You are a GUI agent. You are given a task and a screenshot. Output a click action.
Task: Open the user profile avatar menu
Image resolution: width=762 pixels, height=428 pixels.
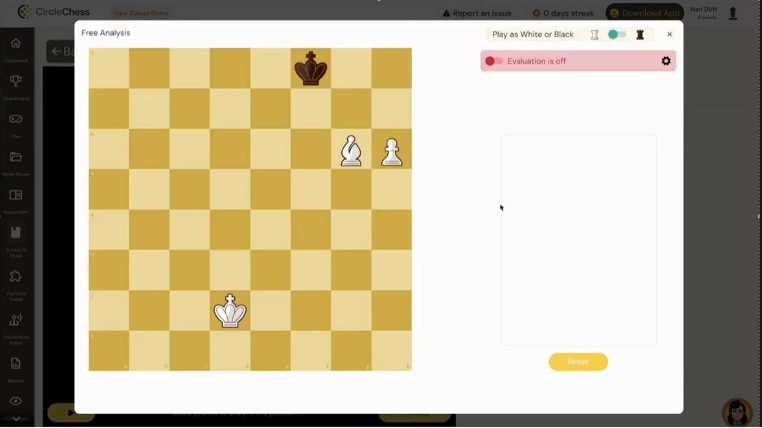[x=733, y=13]
